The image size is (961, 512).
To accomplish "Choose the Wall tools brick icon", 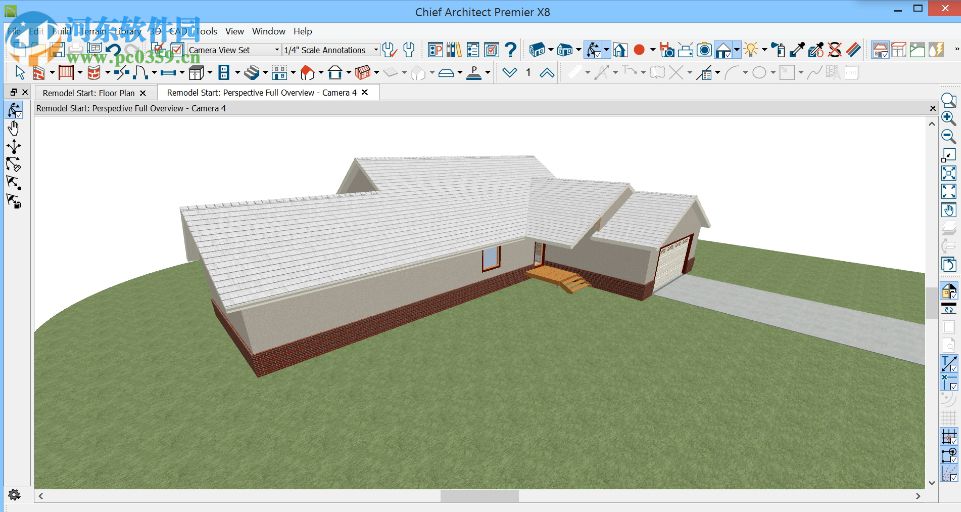I will click(39, 73).
